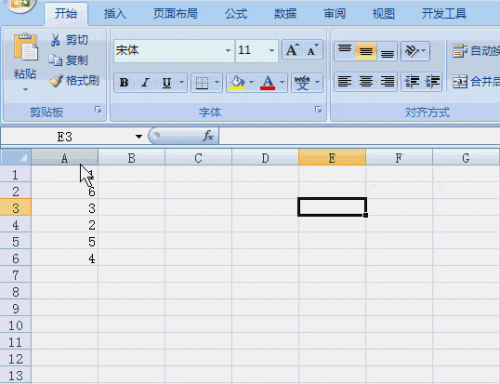Image resolution: width=500 pixels, height=384 pixels.
Task: Open text orientation dropdown arrow
Action: click(x=424, y=51)
